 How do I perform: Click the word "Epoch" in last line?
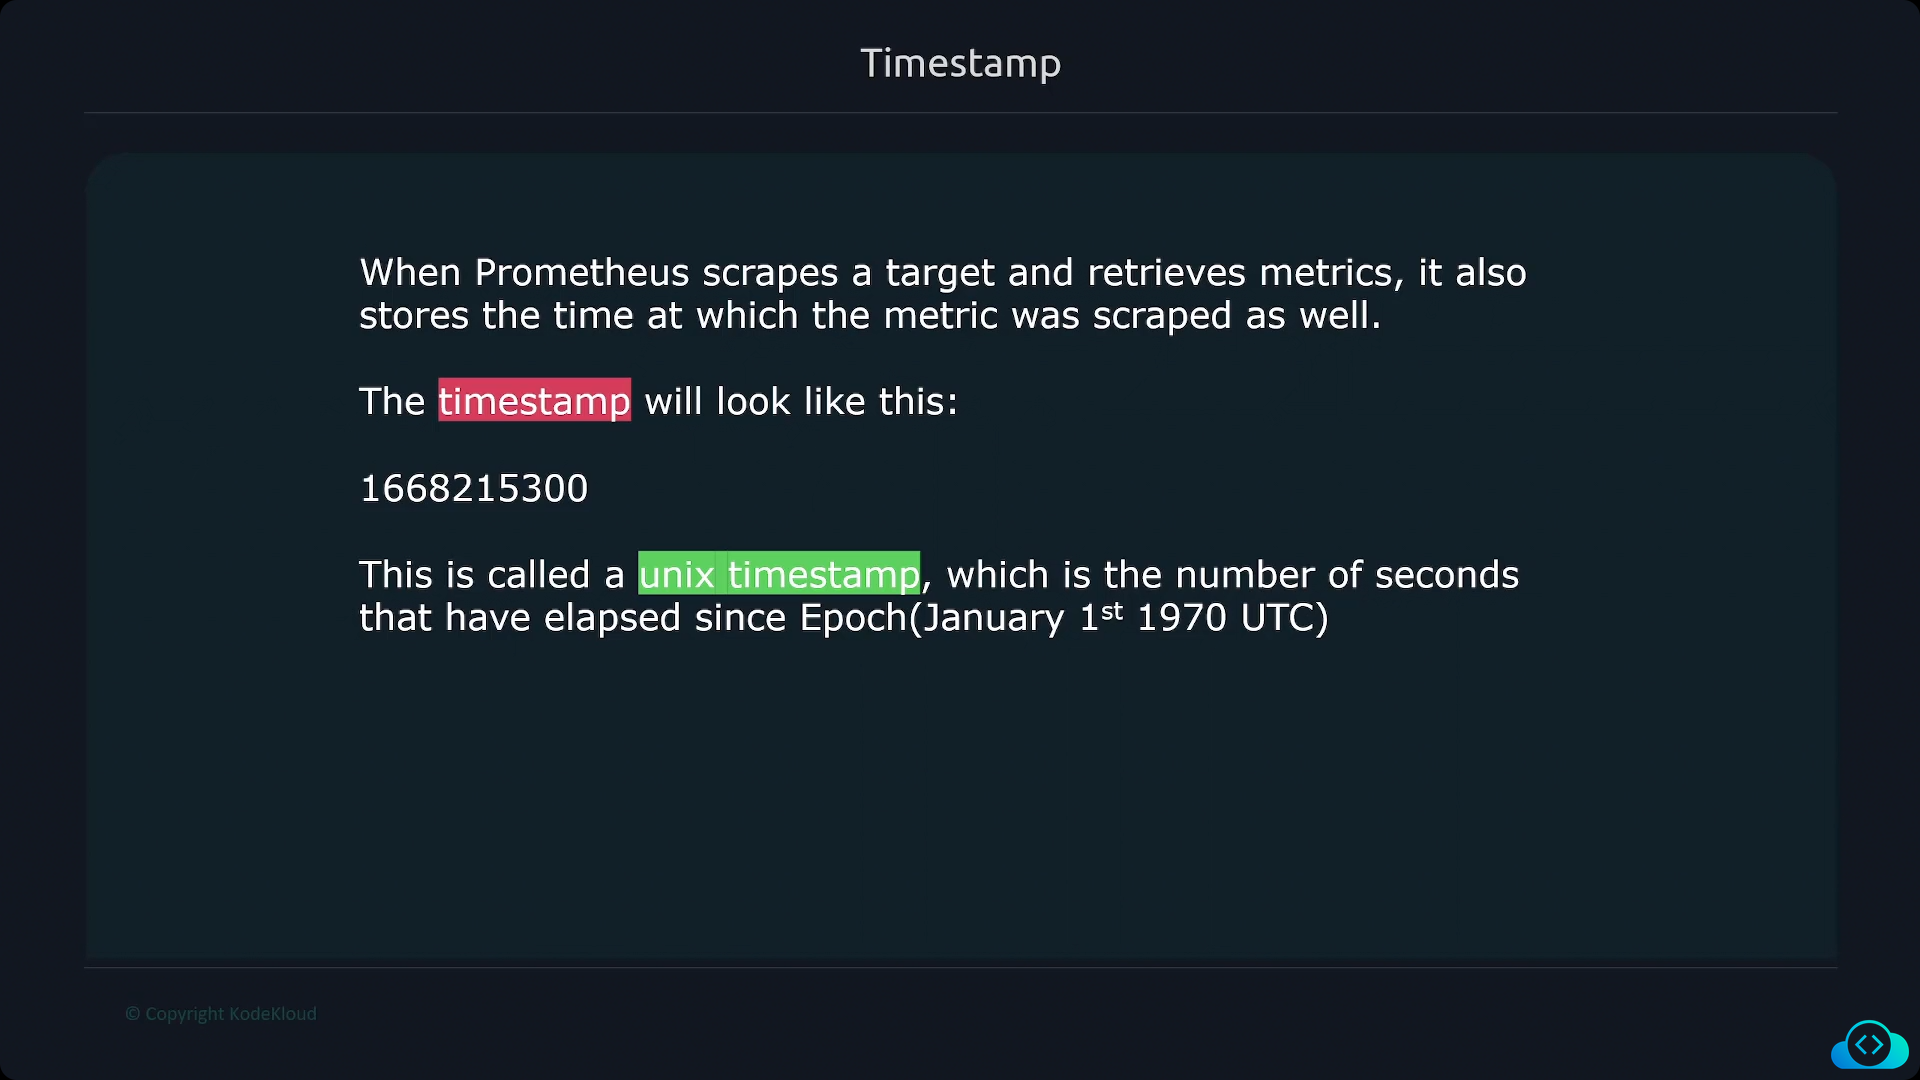[x=853, y=618]
